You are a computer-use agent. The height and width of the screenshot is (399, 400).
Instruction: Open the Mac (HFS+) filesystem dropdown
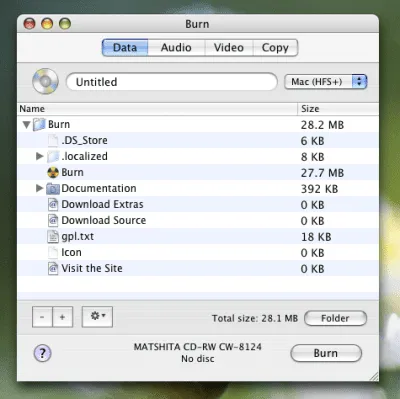point(325,82)
